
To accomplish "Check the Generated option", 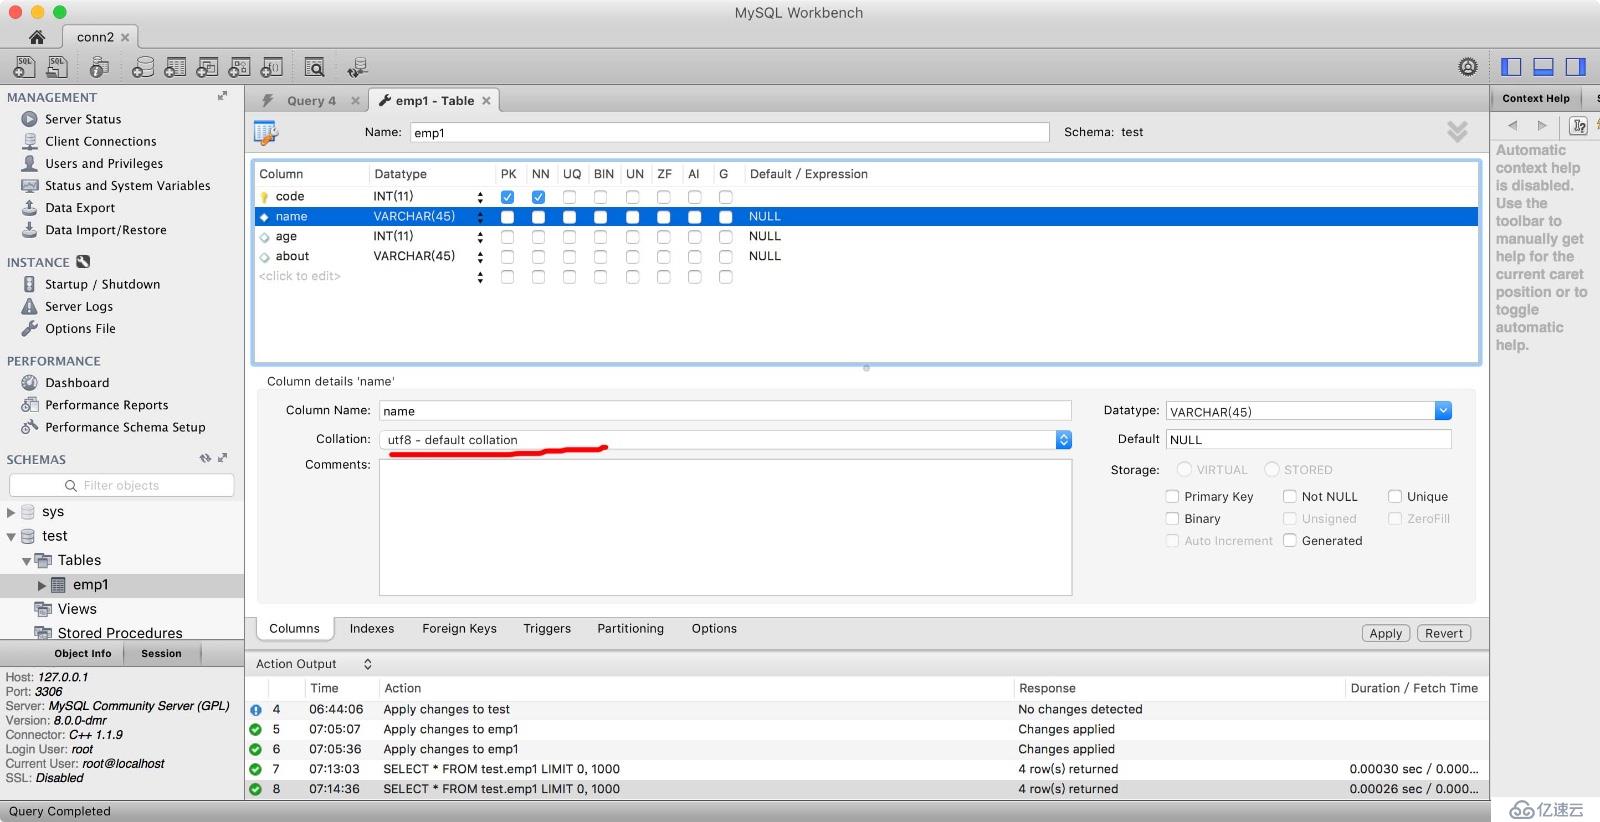I will pos(1290,540).
